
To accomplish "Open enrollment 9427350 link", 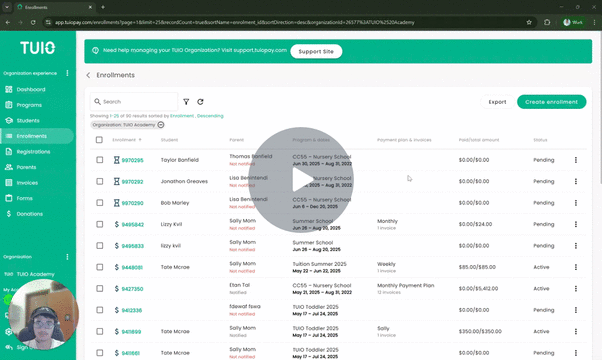I will 132,289.
